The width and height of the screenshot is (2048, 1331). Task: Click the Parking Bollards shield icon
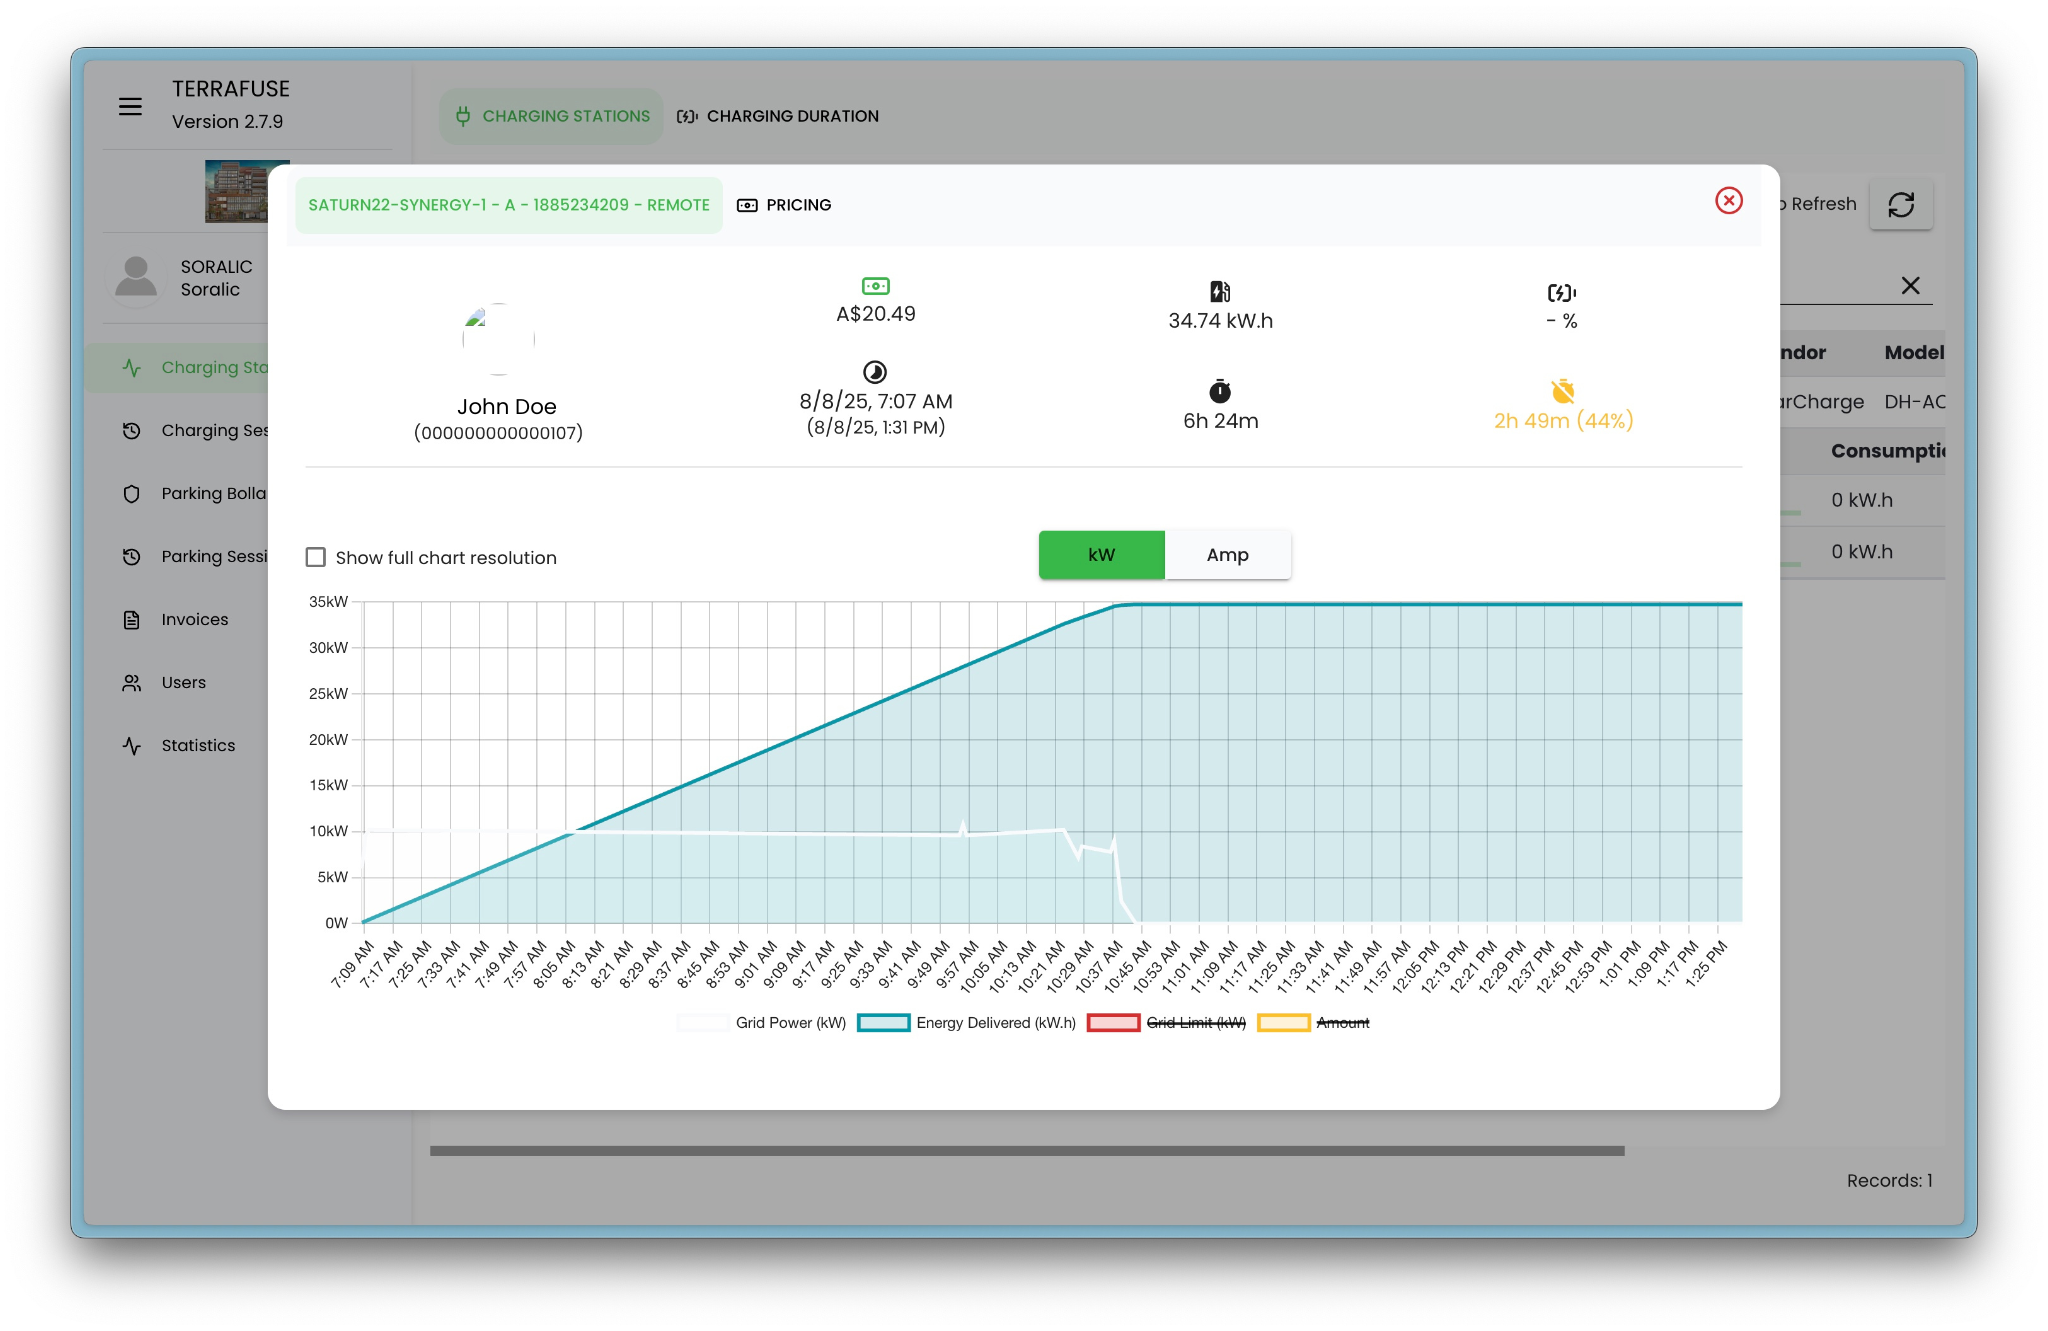[x=132, y=494]
